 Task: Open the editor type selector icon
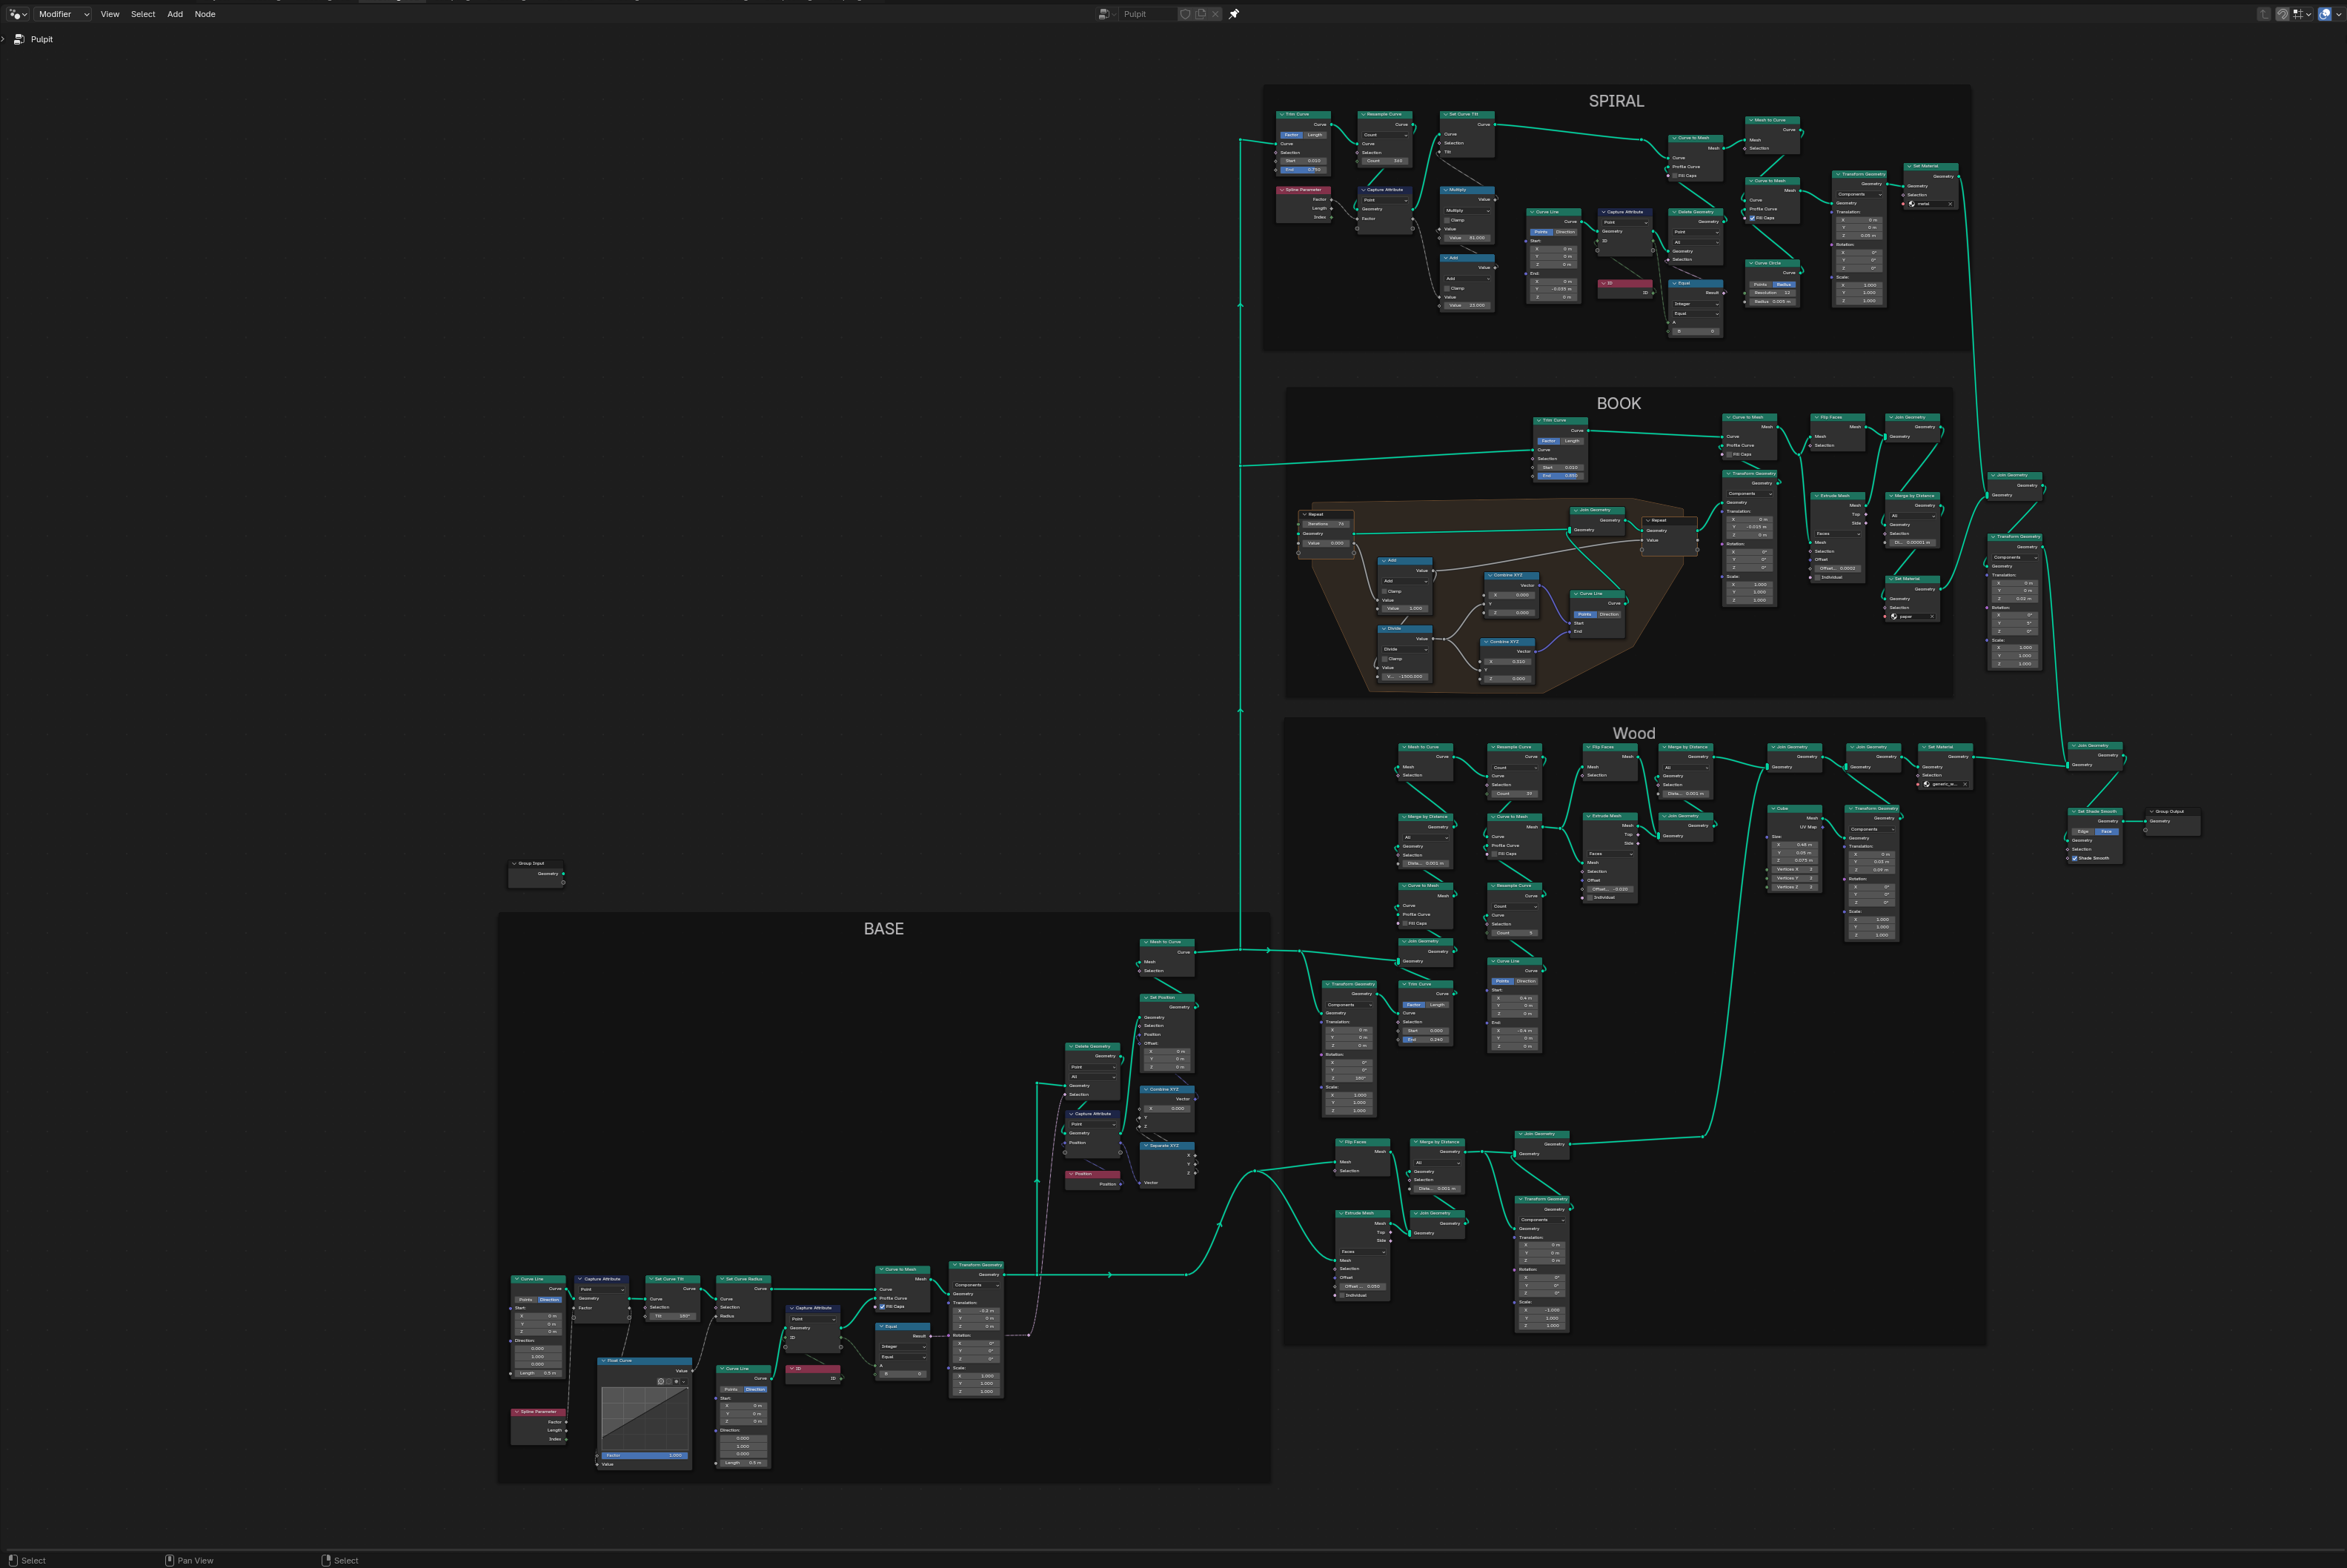point(18,14)
